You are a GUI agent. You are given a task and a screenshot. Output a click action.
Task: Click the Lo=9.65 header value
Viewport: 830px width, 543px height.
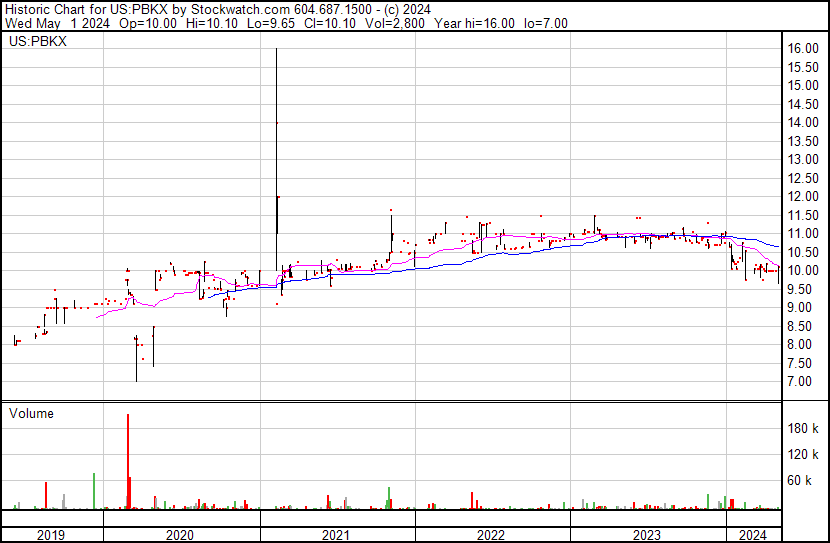coord(271,23)
